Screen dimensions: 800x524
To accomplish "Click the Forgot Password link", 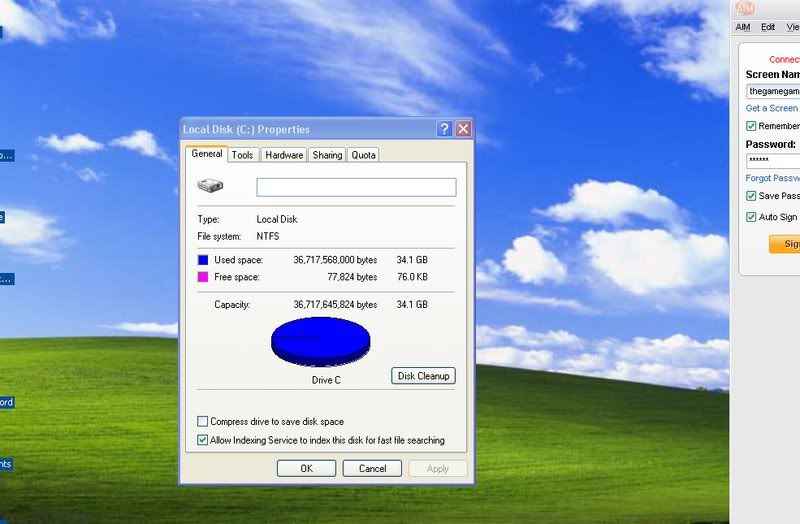I will pos(772,178).
